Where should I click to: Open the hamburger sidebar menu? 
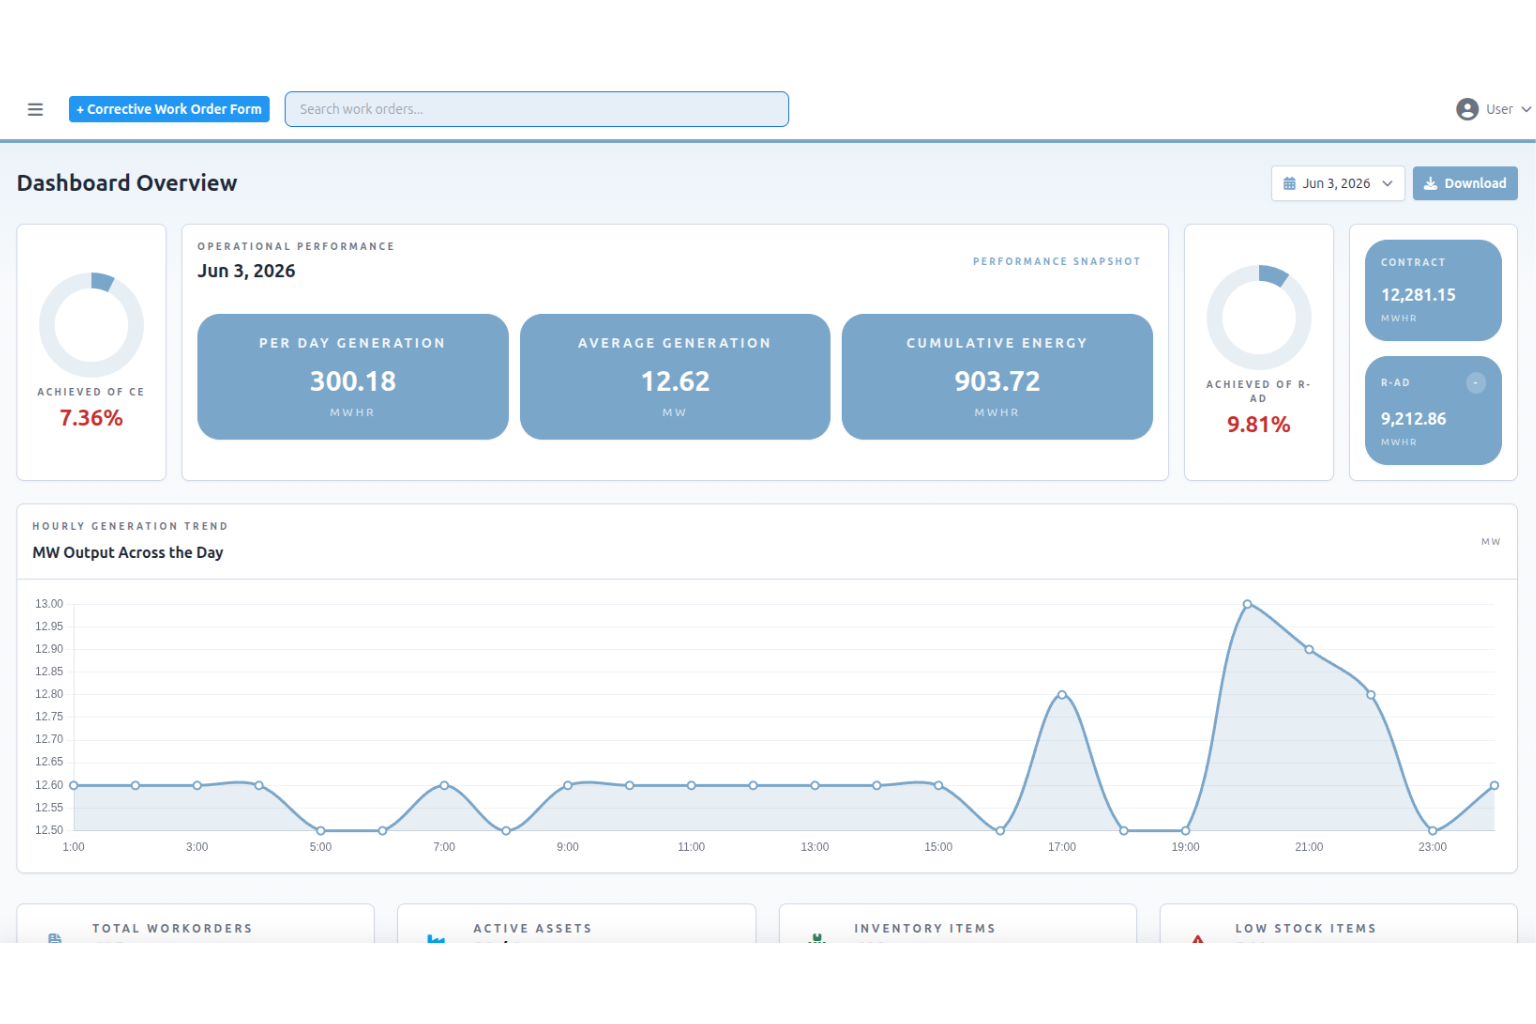35,109
